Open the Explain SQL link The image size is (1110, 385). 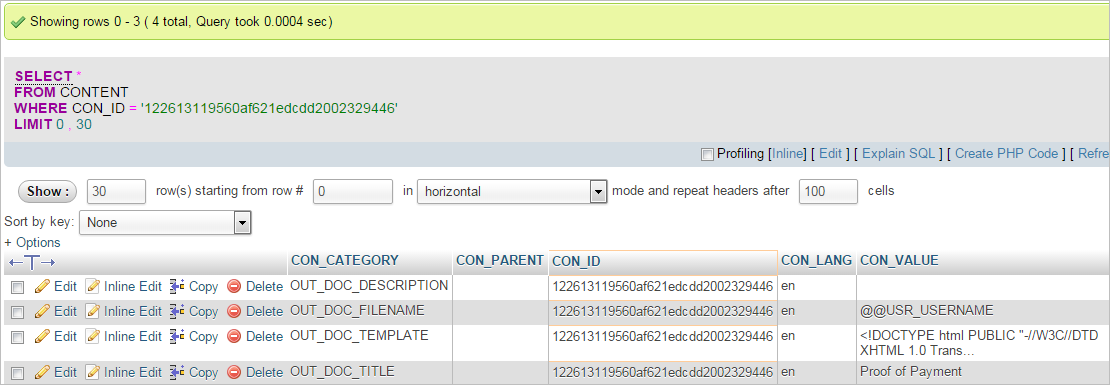click(x=899, y=154)
